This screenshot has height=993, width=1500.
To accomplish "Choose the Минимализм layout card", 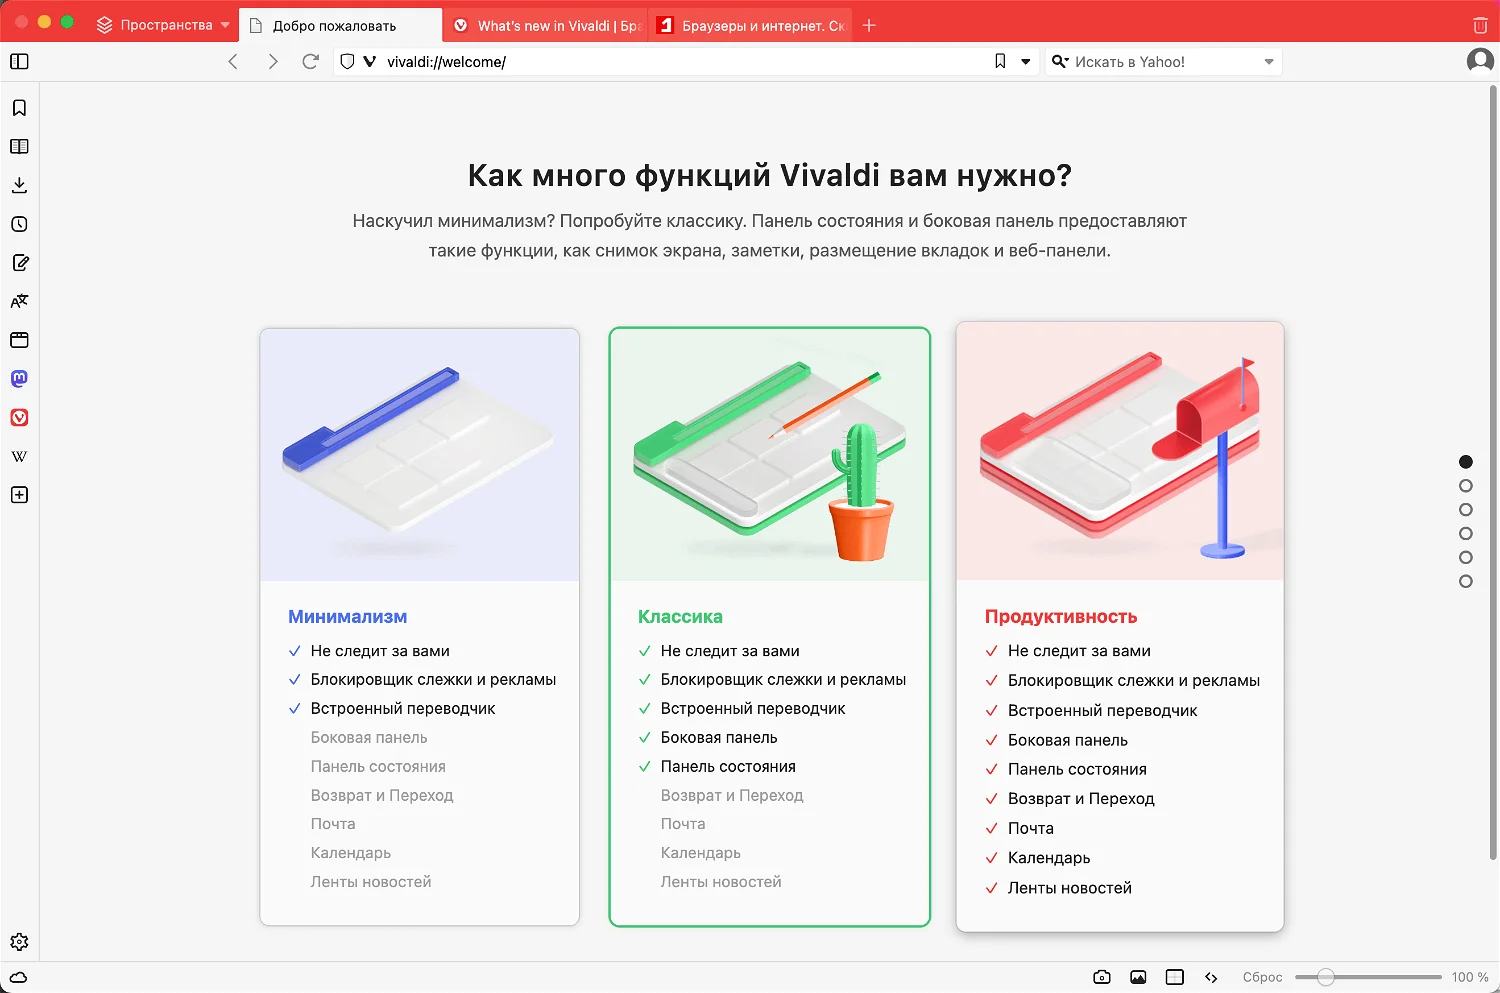I will [420, 627].
